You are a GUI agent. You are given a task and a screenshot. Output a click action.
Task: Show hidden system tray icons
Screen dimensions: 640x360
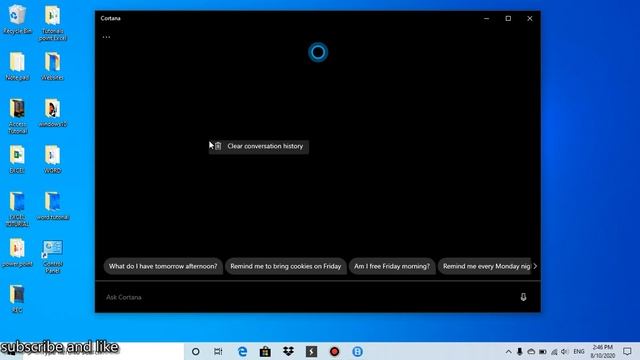tap(508, 351)
